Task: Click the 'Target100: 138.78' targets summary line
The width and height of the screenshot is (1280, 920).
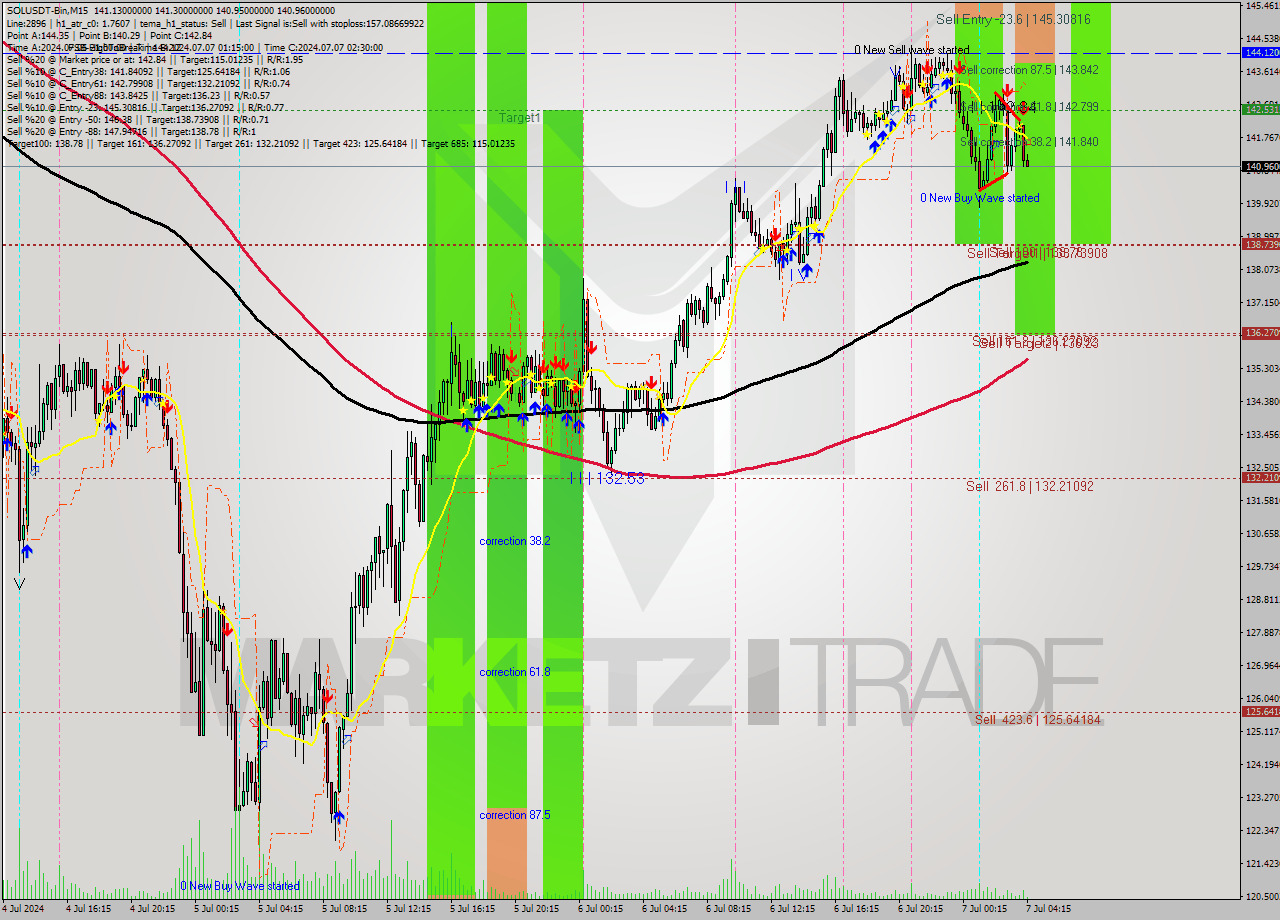Action: [260, 144]
